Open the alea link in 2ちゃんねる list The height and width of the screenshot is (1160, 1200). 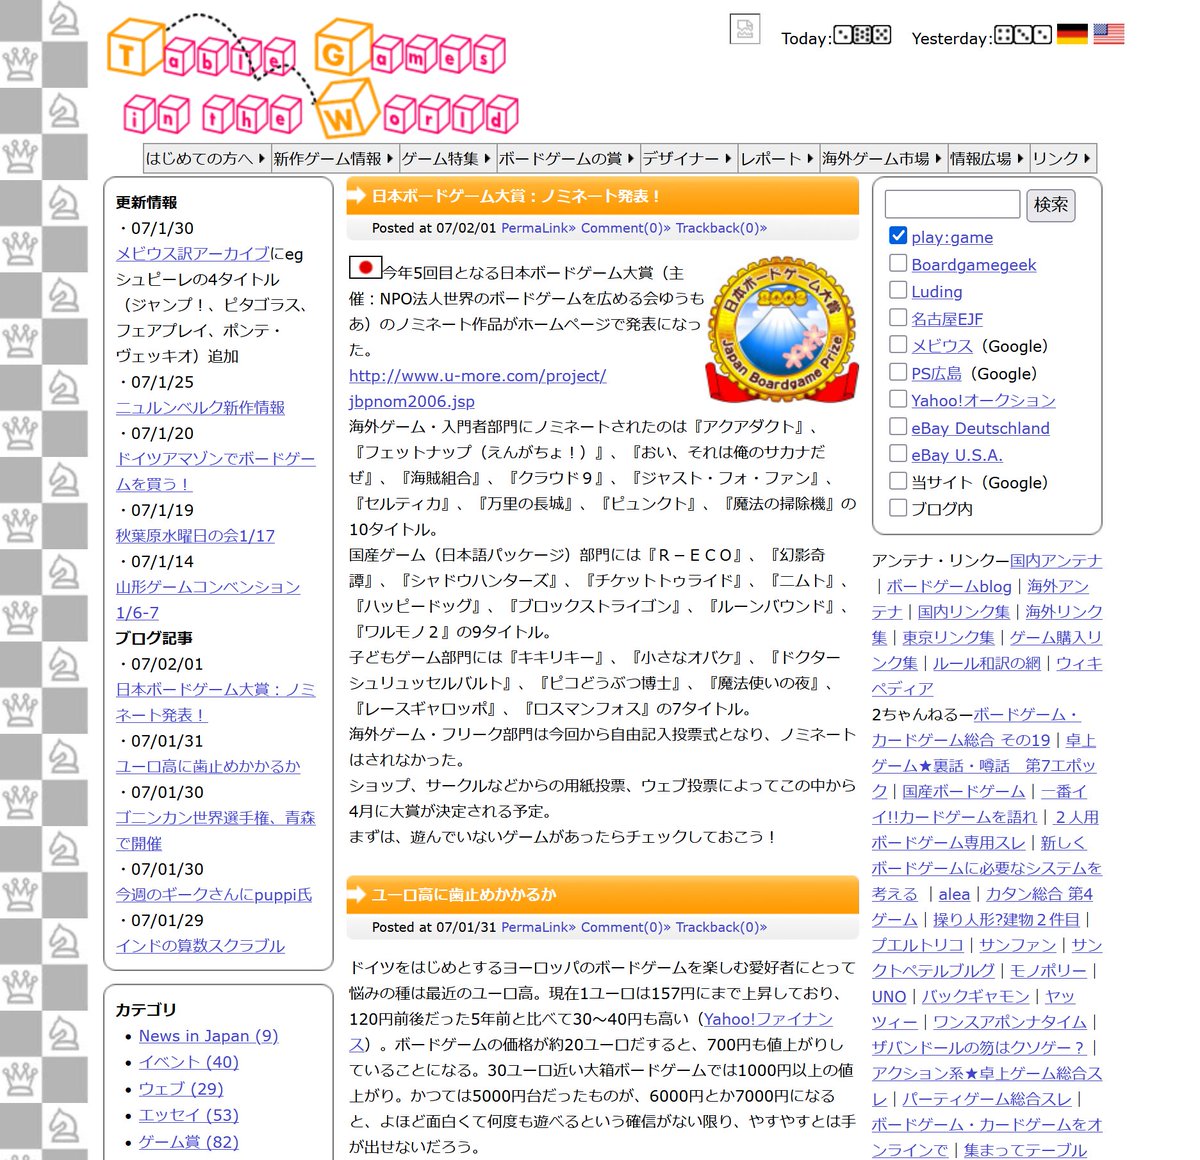[x=954, y=894]
